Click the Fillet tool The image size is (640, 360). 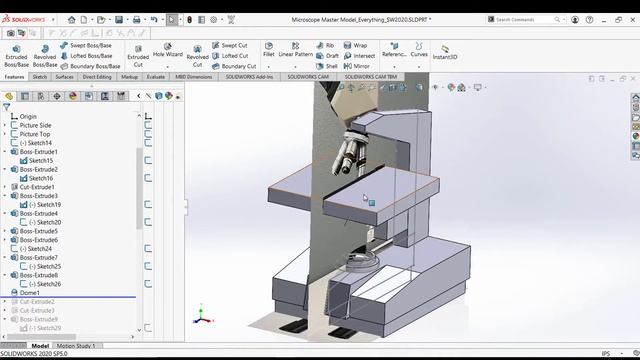[269, 49]
